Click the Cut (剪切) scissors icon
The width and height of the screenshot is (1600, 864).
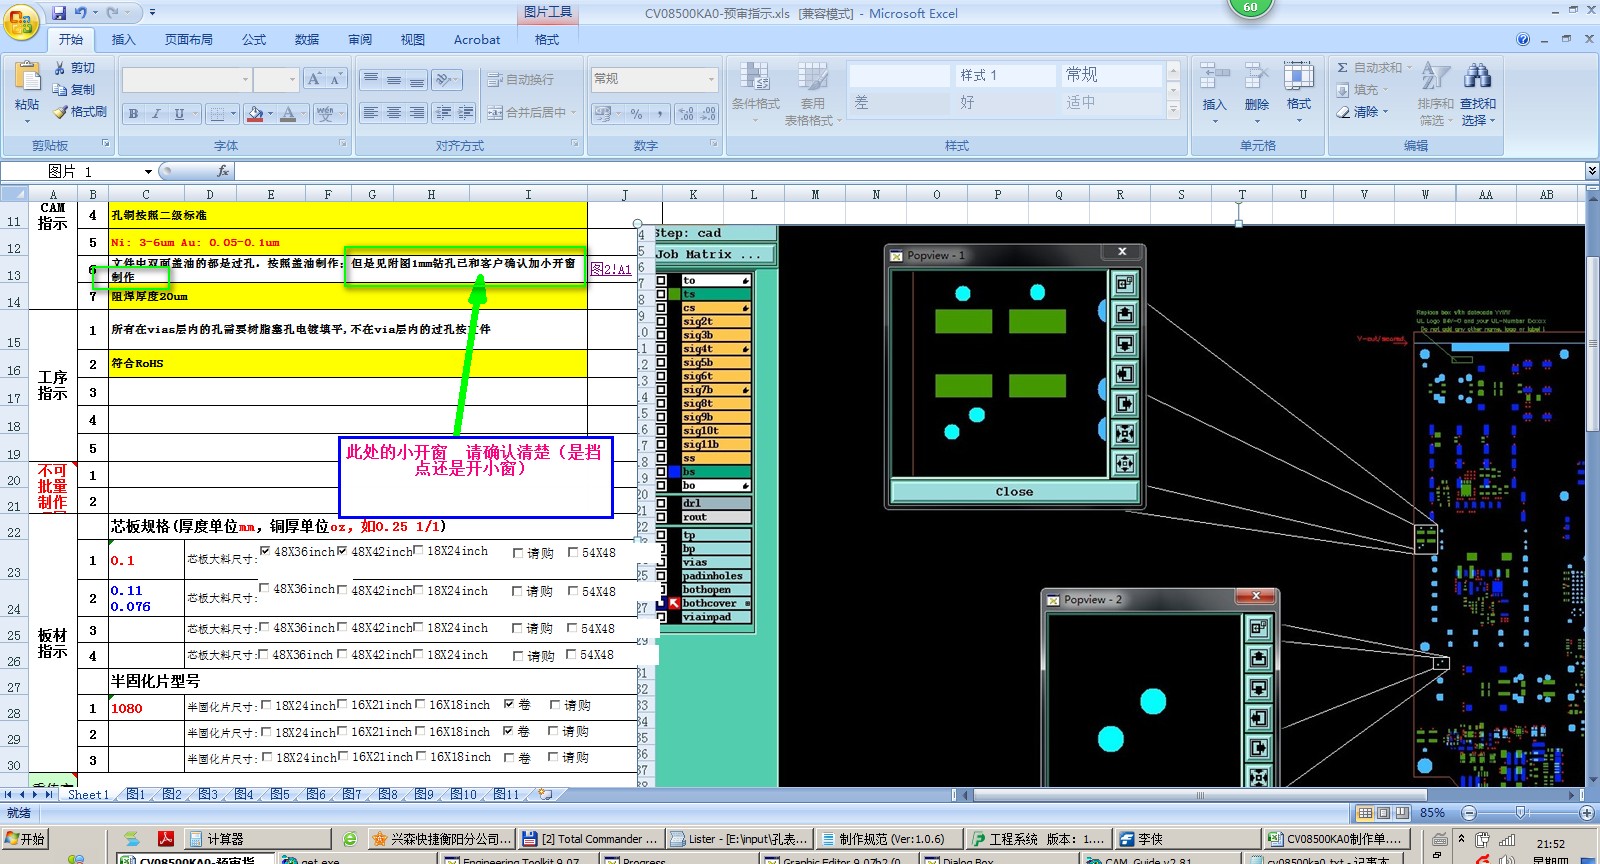pyautogui.click(x=60, y=68)
